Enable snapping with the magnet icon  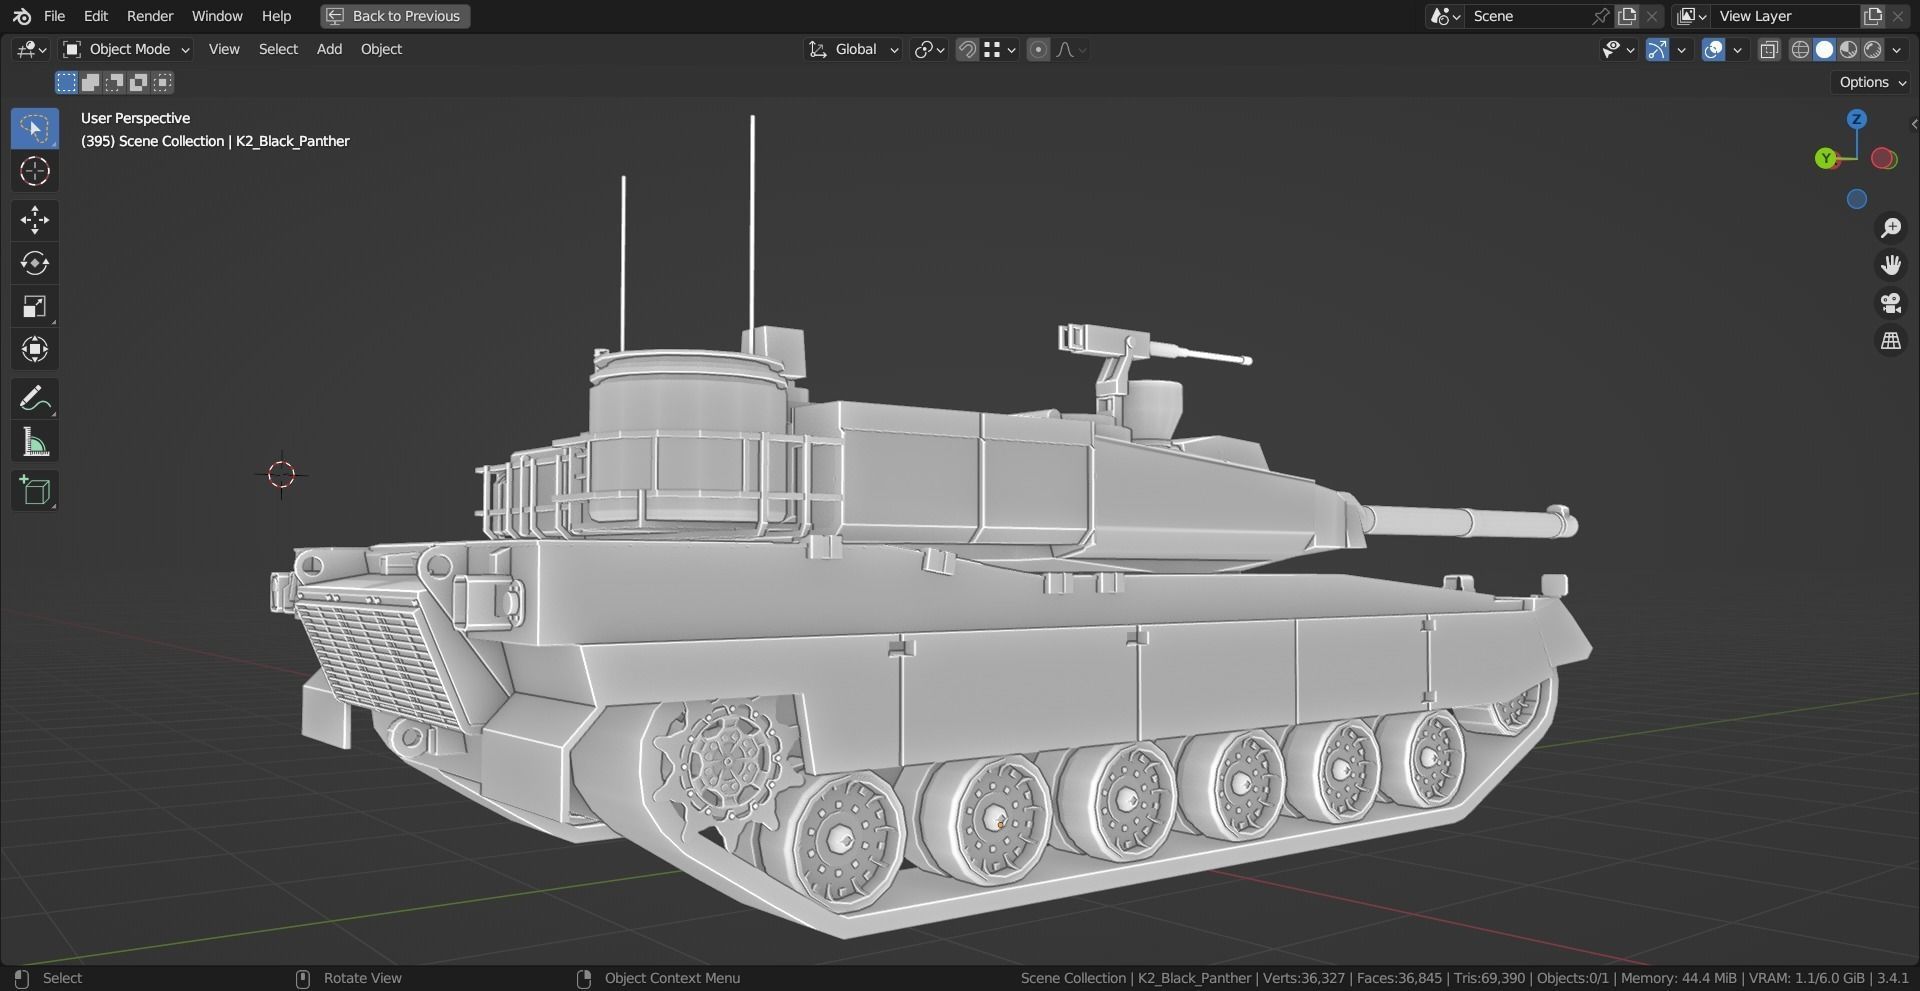(x=966, y=49)
